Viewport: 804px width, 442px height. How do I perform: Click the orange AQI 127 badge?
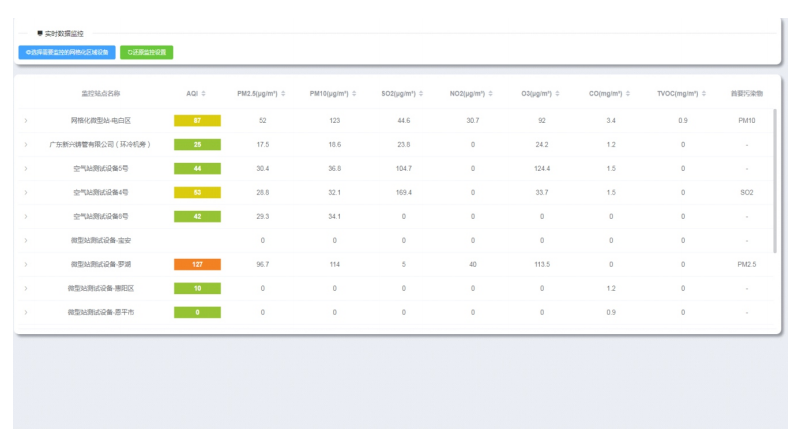tap(197, 265)
